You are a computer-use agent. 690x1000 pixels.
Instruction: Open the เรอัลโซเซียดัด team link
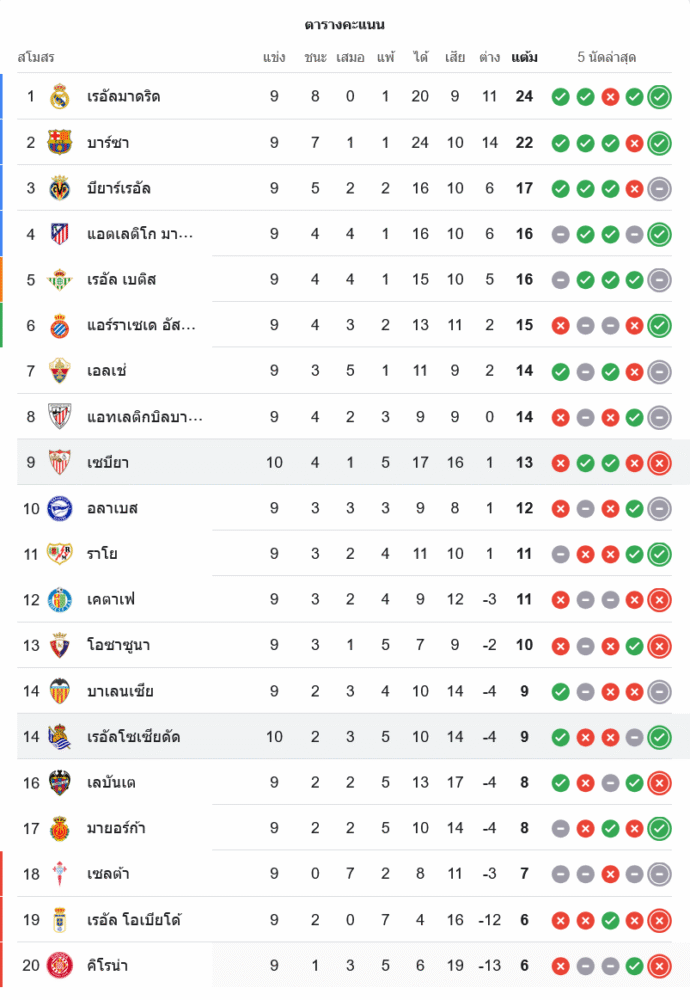[x=134, y=737]
